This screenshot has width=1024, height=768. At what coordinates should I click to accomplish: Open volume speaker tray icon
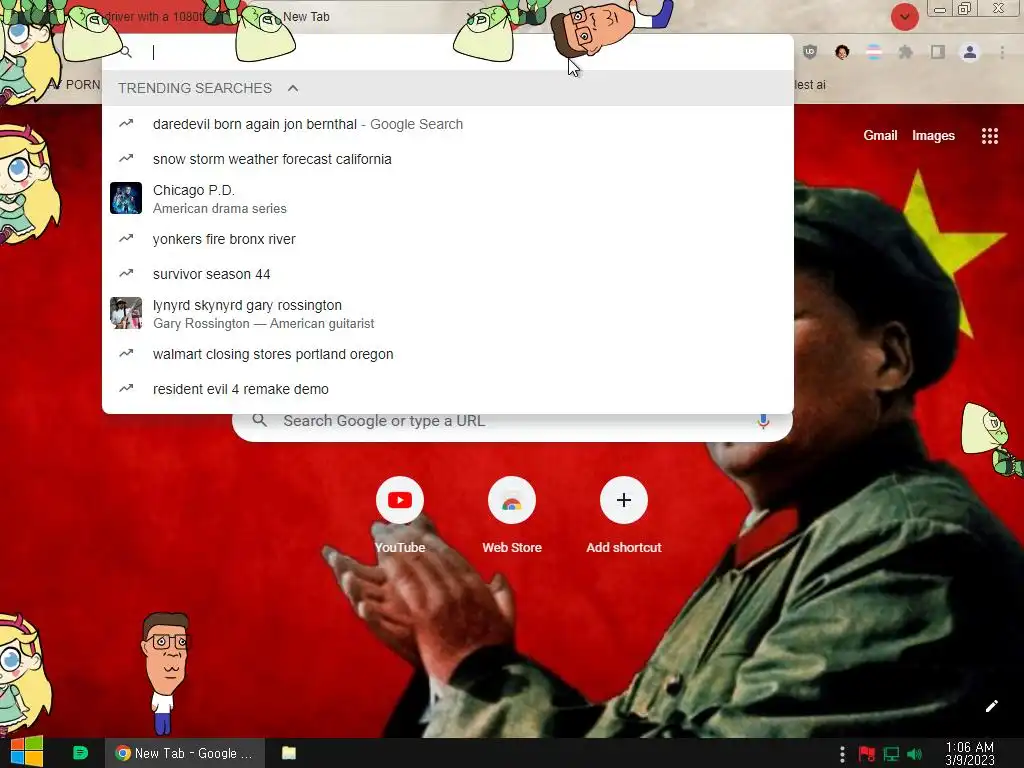click(915, 754)
